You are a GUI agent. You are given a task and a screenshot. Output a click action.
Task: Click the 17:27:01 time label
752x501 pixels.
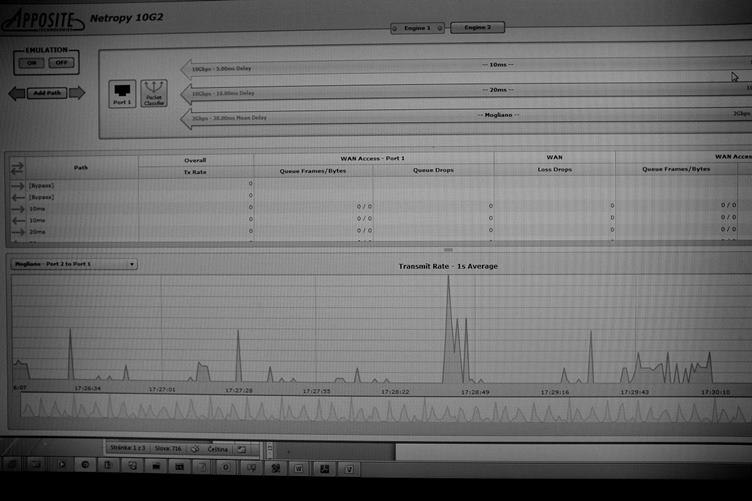coord(162,390)
